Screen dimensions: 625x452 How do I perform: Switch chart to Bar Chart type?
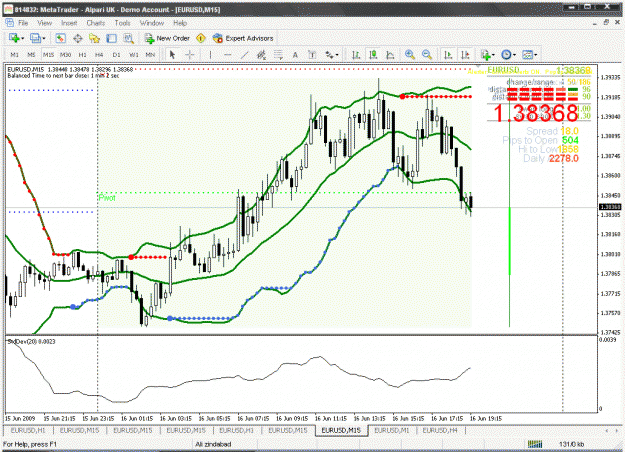tap(356, 55)
